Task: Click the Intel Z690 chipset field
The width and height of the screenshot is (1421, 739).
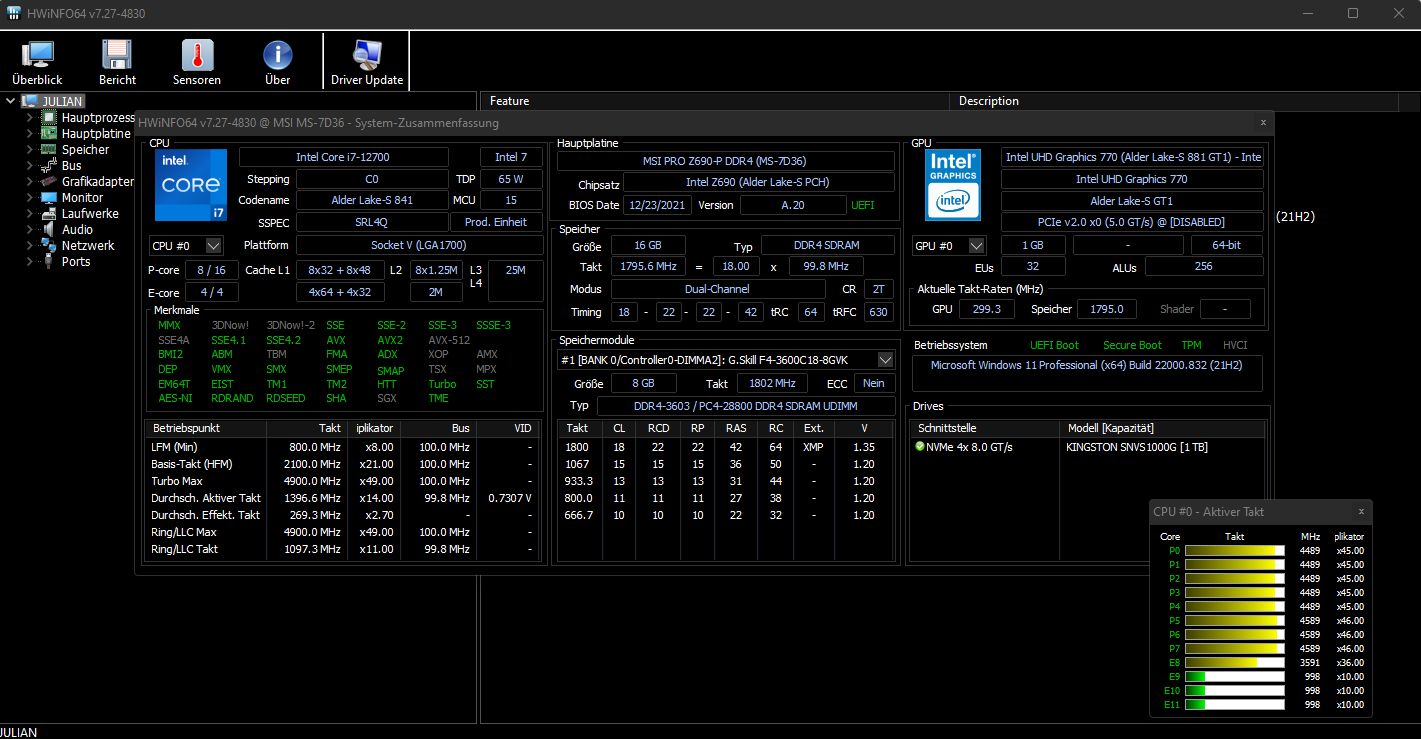Action: click(759, 182)
